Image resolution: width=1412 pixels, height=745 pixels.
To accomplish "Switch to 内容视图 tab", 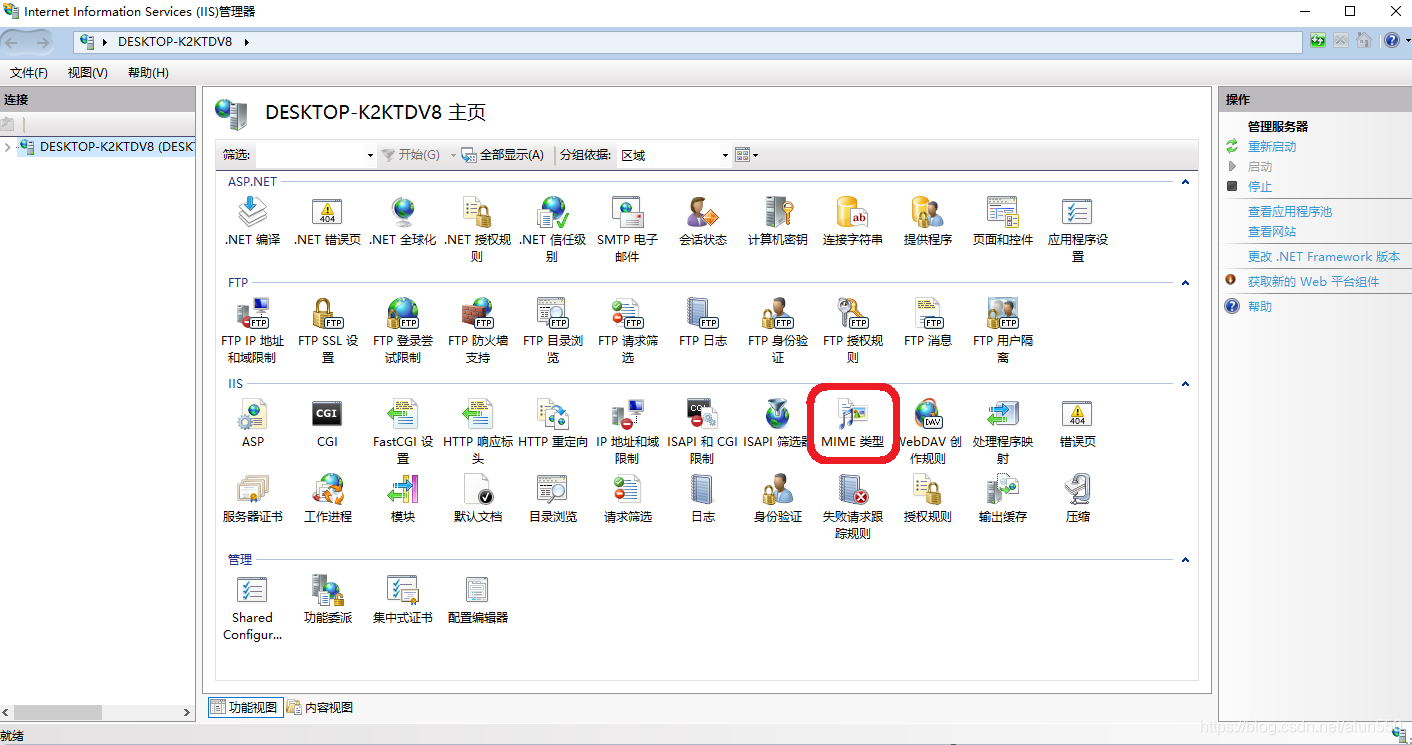I will (x=320, y=708).
